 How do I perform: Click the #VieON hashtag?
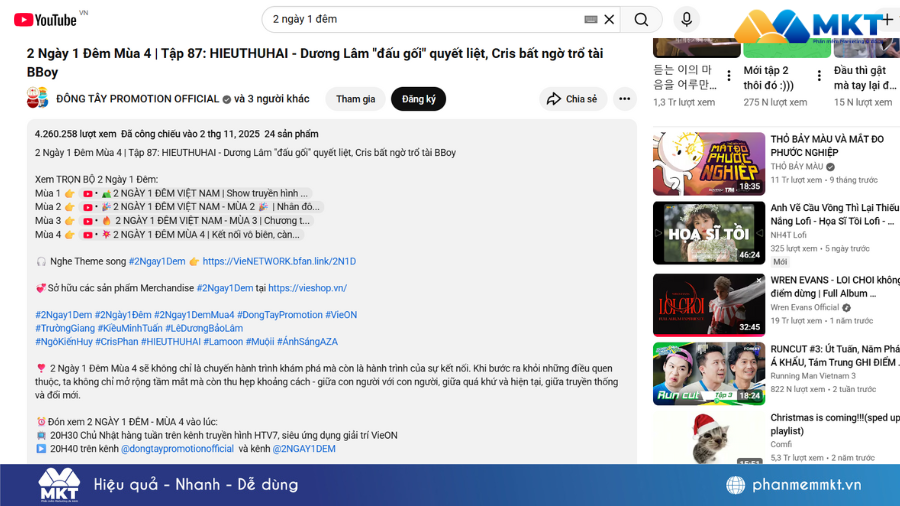(x=341, y=314)
